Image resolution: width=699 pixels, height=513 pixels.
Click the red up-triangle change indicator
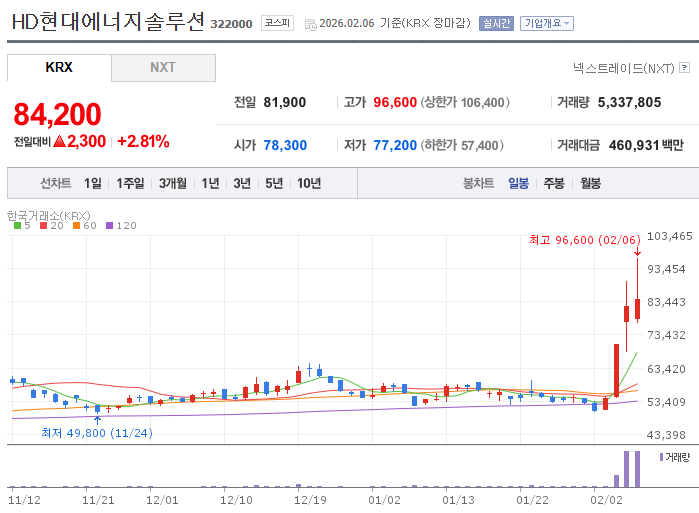(59, 141)
